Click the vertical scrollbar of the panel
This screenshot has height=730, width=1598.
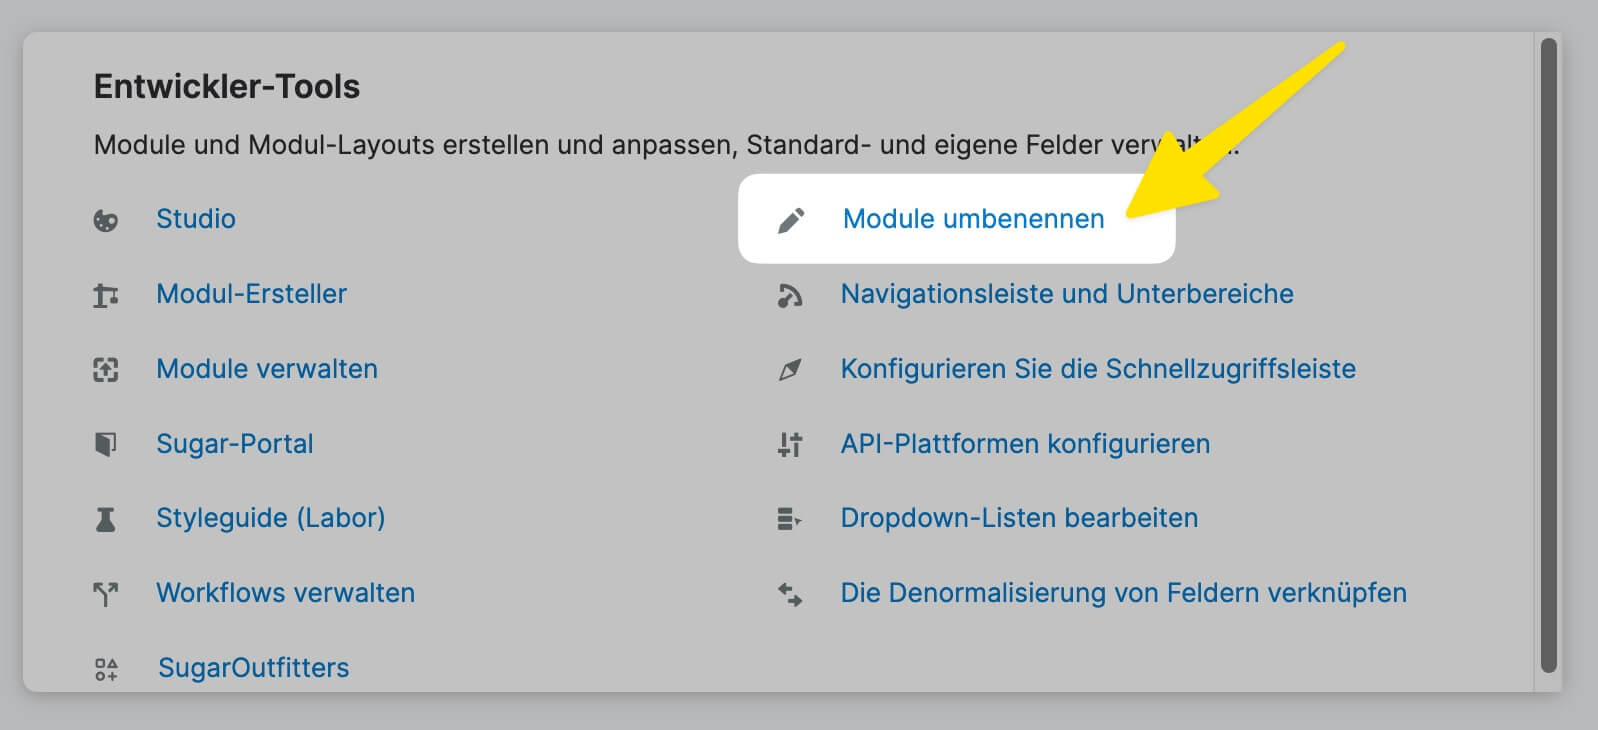click(x=1549, y=355)
